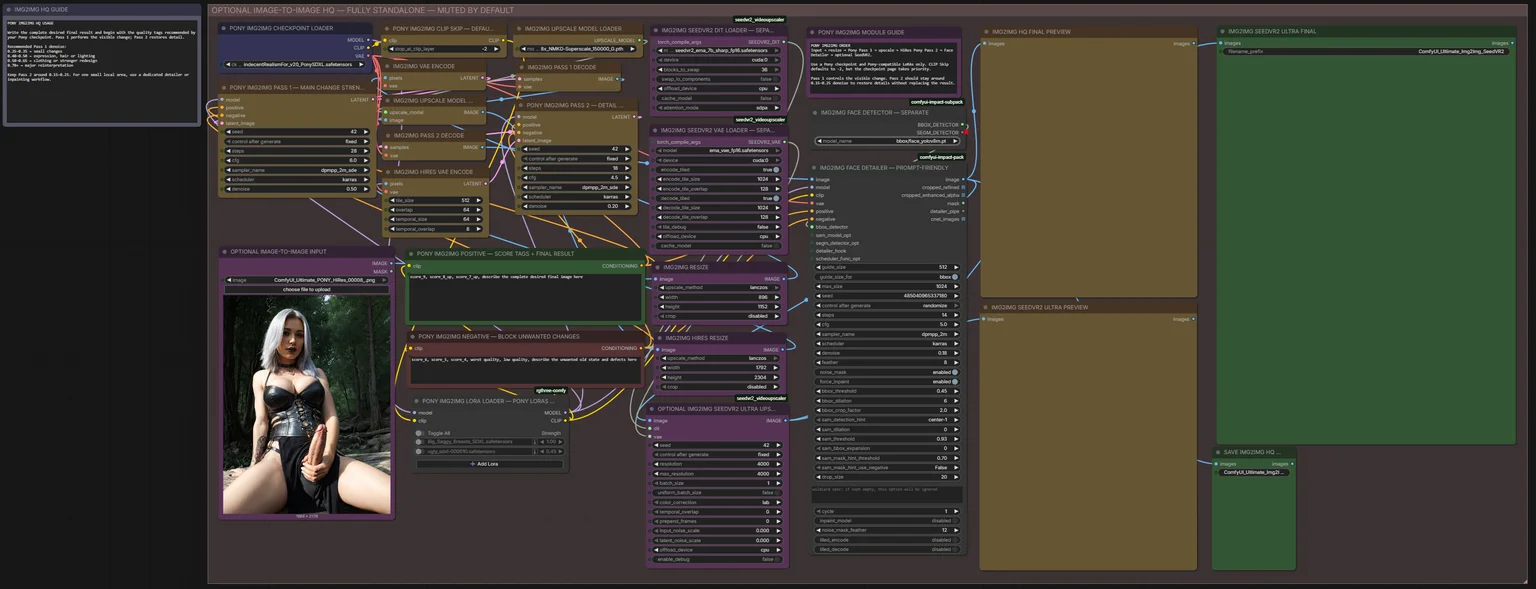Open the 8x_NMKD-Superscale upscale model dropdown

(577, 48)
